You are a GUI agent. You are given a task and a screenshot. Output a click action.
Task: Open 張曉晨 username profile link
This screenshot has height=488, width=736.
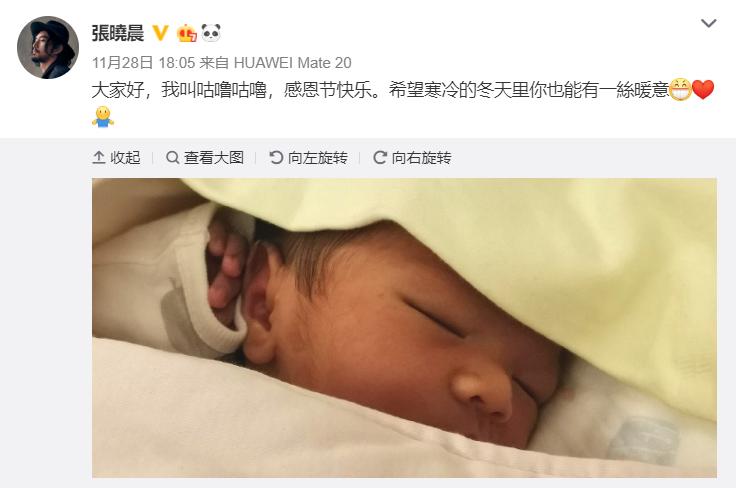117,34
